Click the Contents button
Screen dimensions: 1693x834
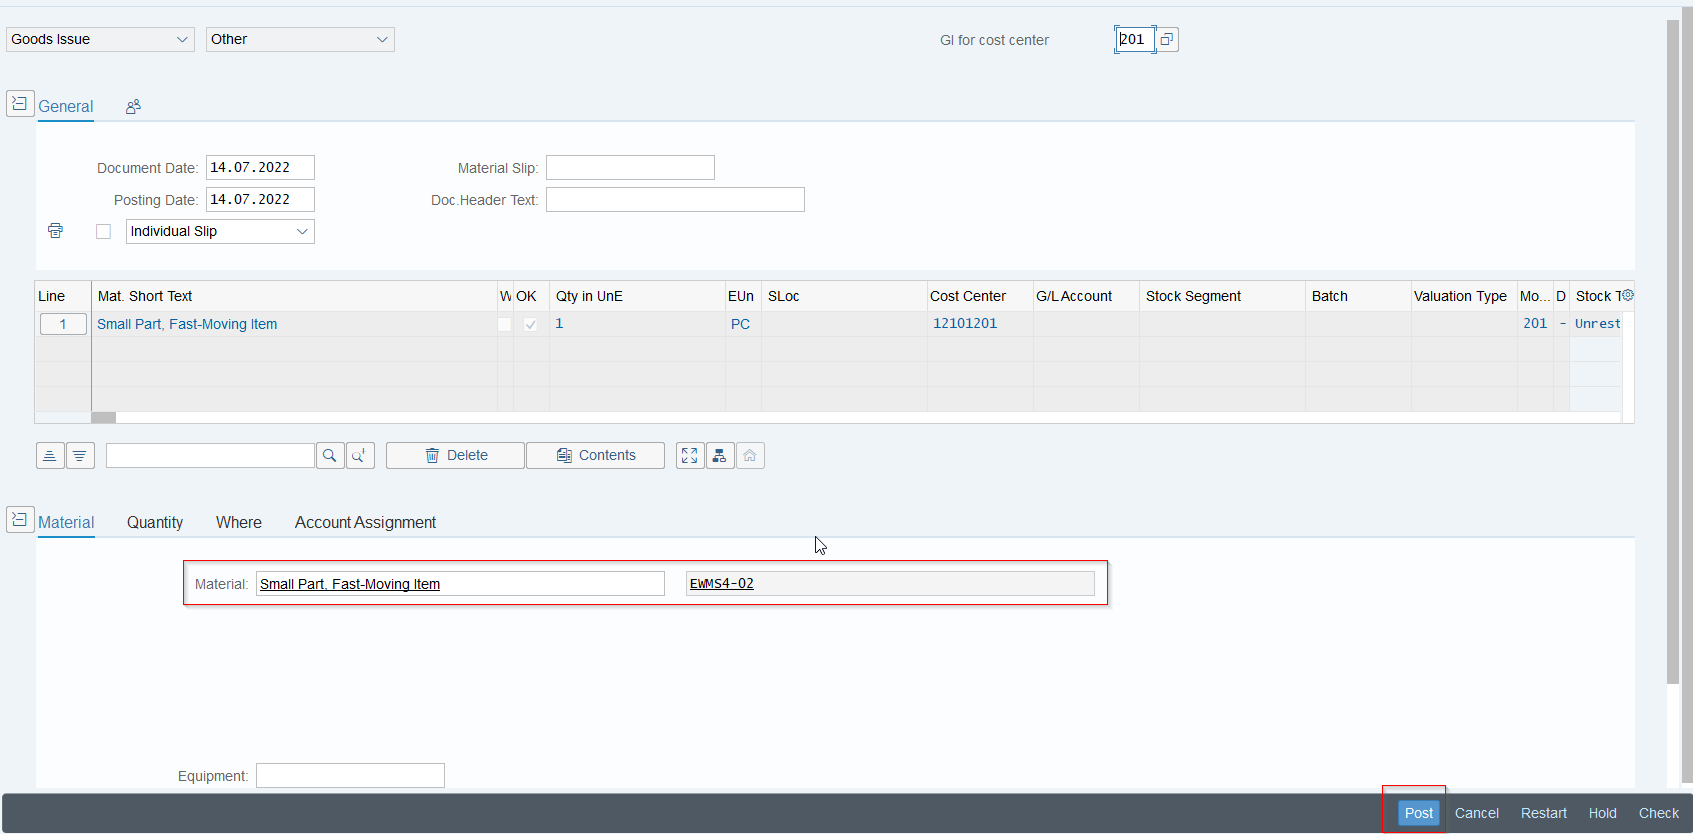click(595, 456)
